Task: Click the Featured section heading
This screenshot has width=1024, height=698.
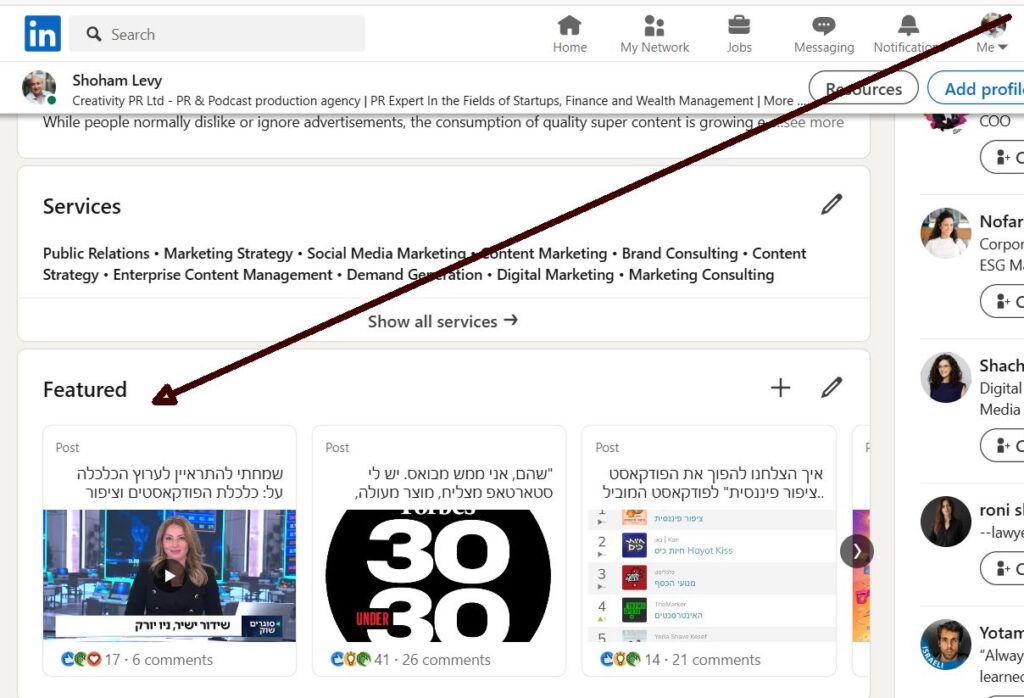Action: [x=85, y=389]
